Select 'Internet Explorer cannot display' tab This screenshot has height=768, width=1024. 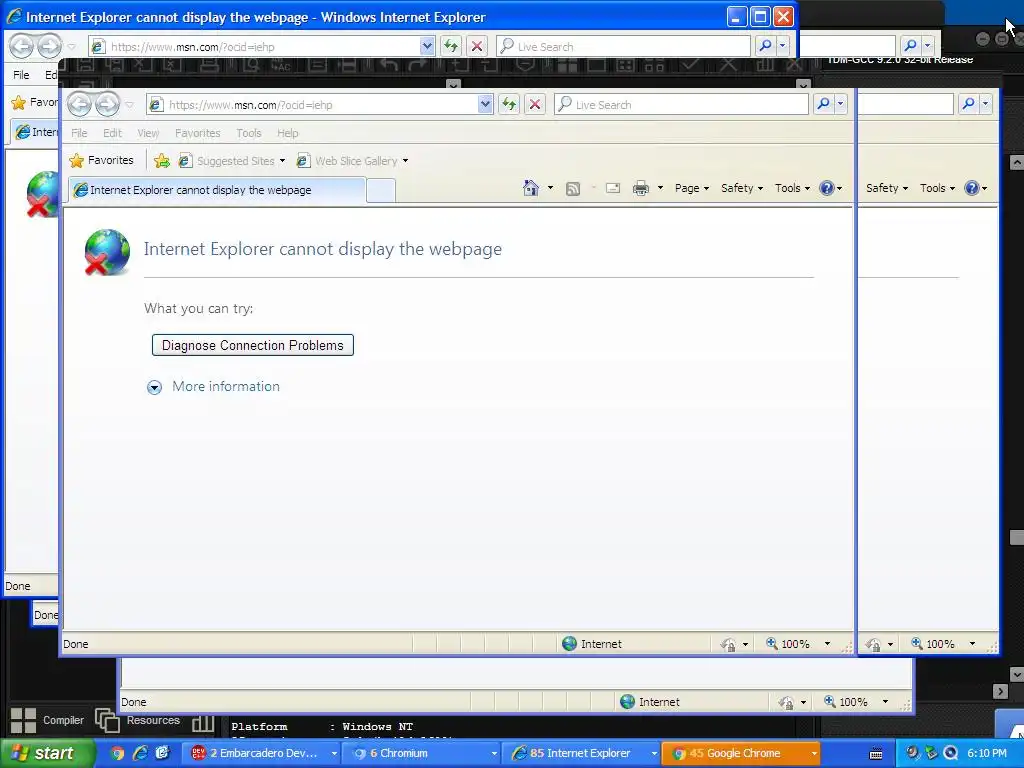pyautogui.click(x=217, y=190)
